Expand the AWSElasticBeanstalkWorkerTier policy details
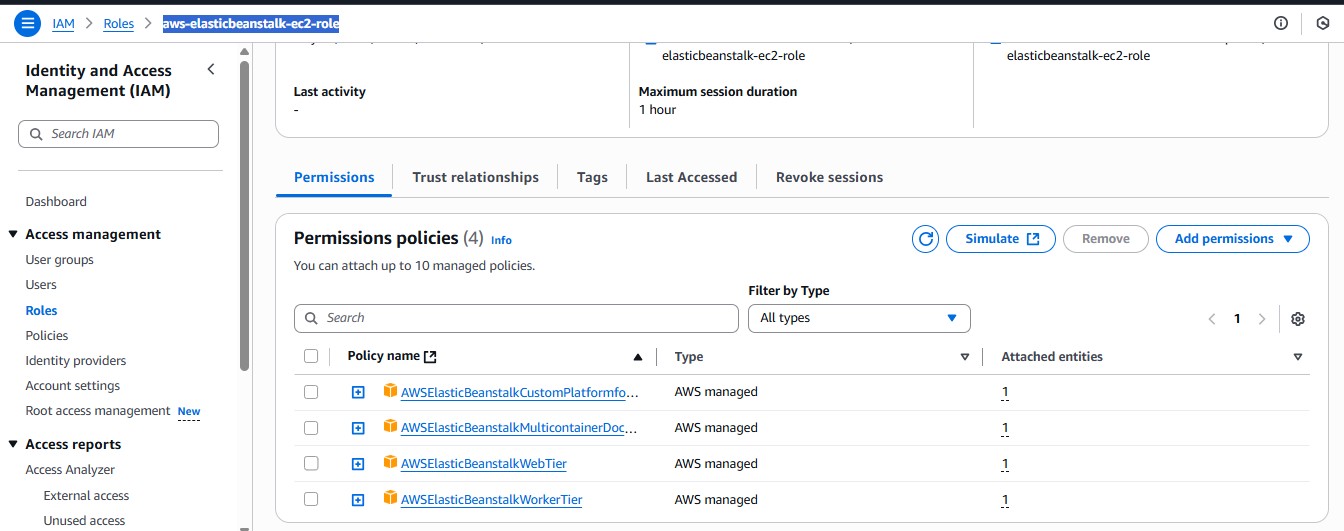This screenshot has width=1344, height=531. pos(358,499)
